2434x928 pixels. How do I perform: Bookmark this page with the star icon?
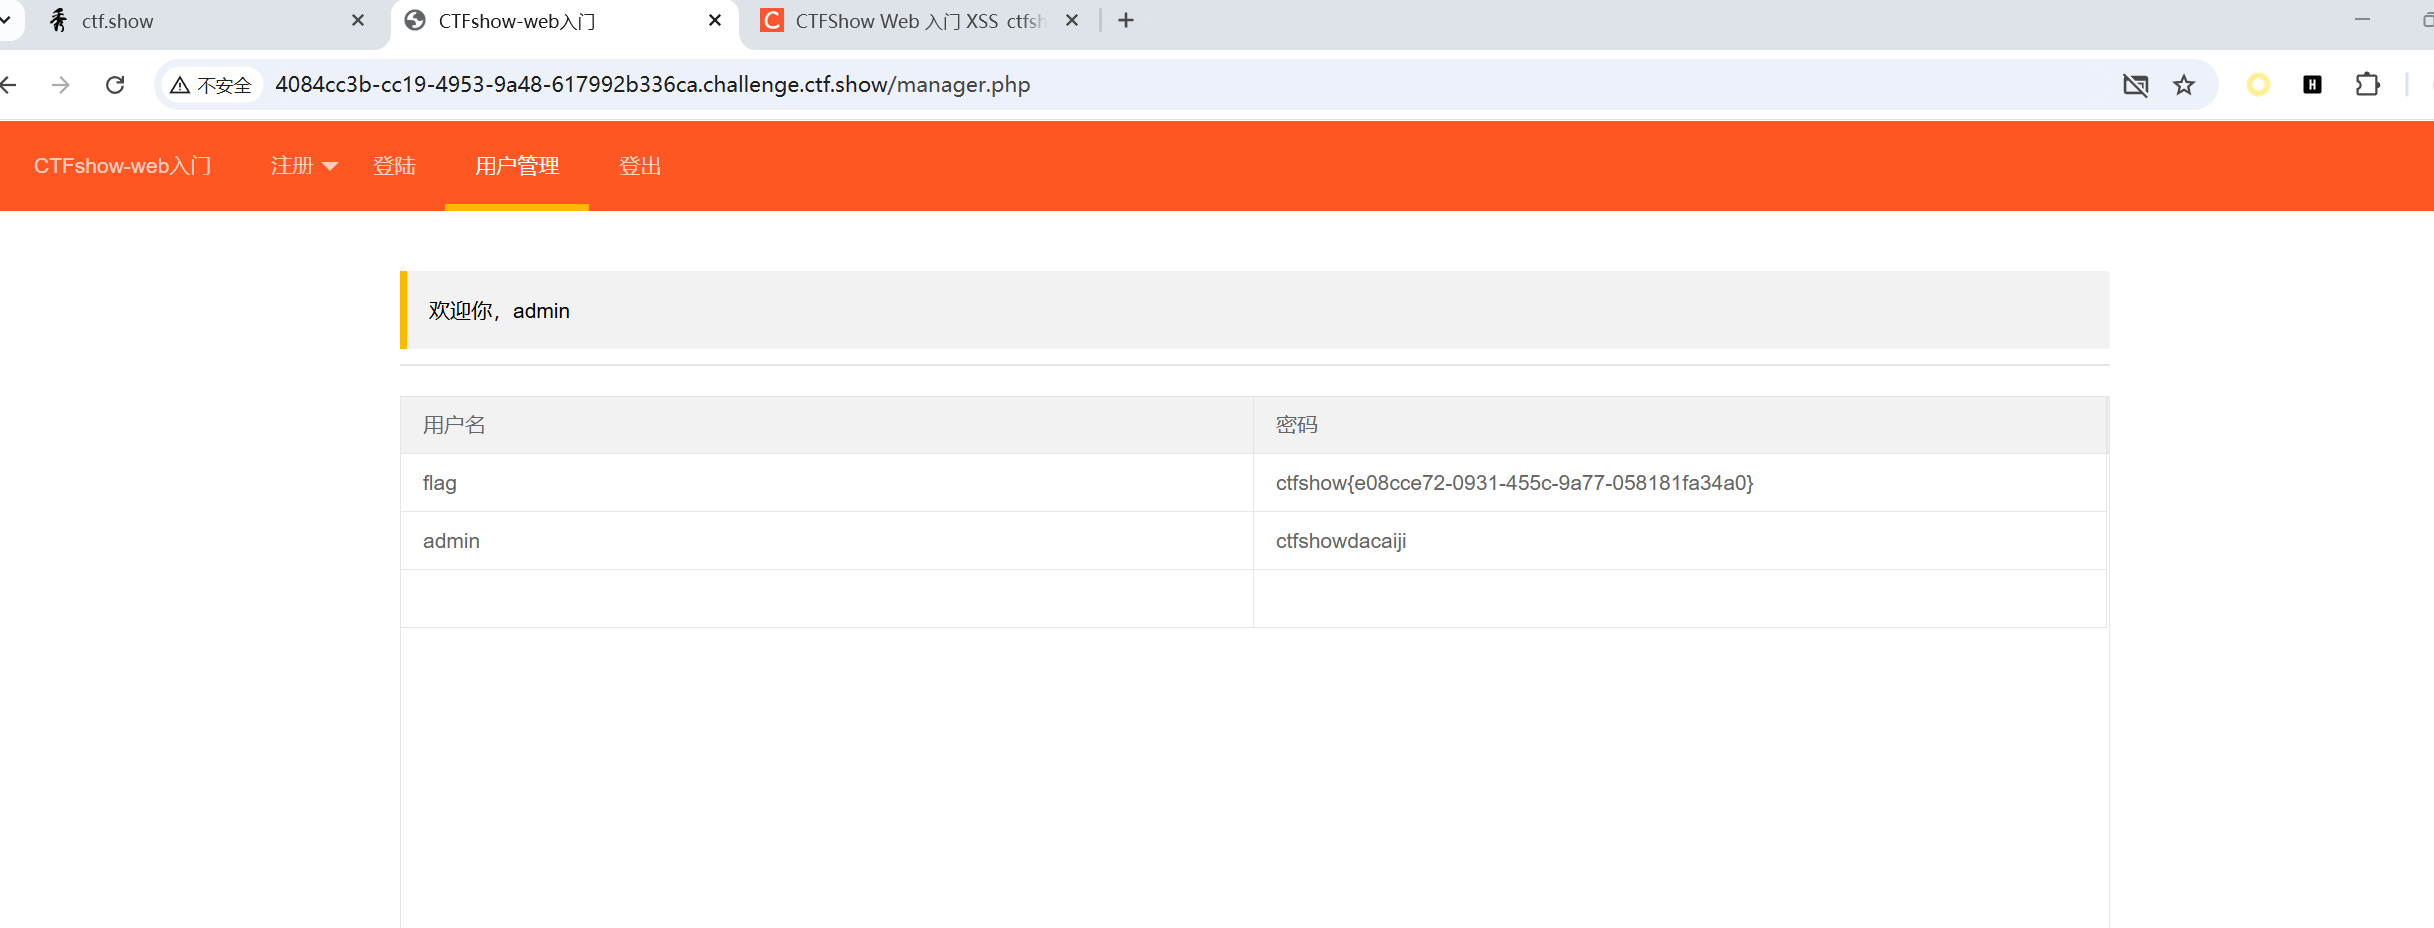(2183, 85)
